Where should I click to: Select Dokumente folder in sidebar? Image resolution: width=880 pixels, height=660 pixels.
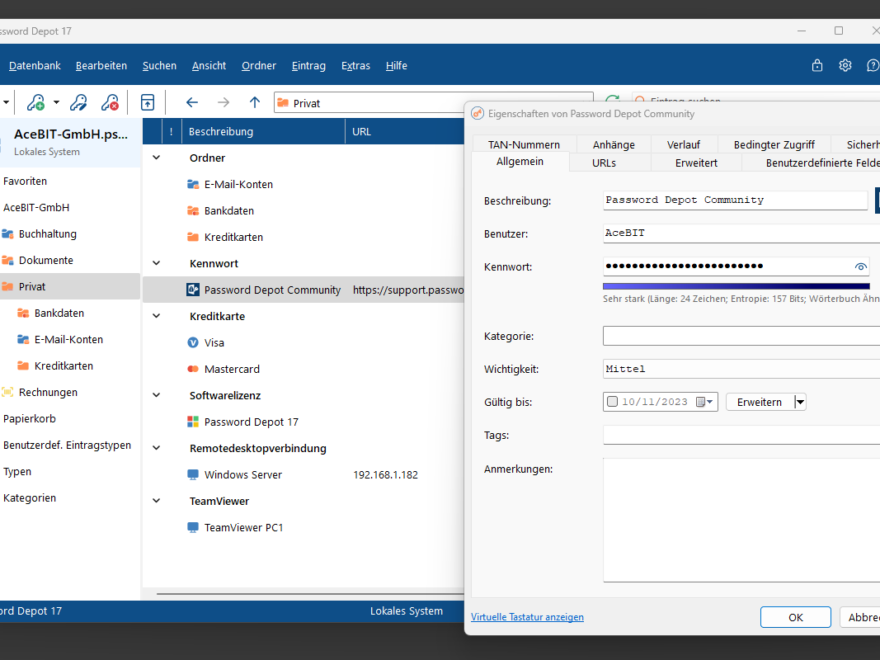pos(45,260)
